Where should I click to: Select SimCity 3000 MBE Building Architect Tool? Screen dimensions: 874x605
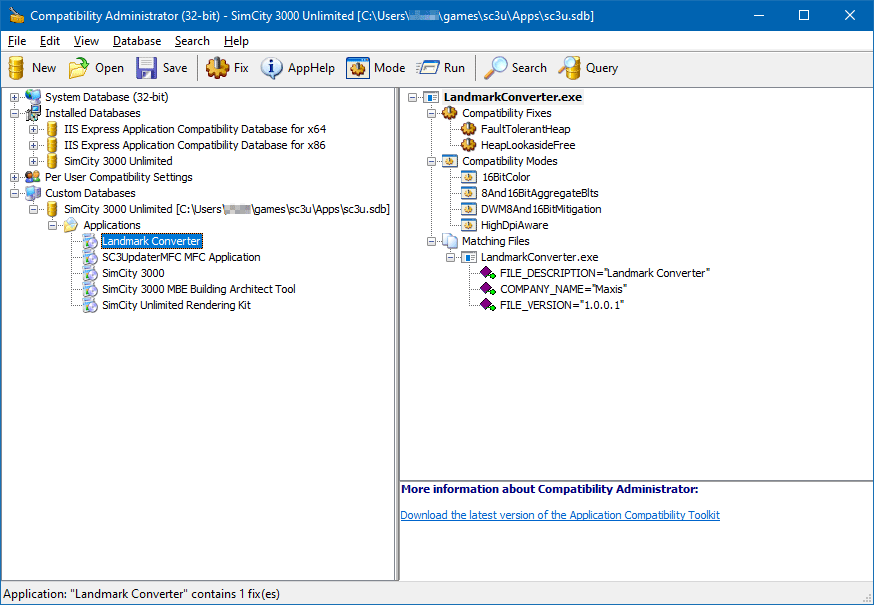point(198,289)
